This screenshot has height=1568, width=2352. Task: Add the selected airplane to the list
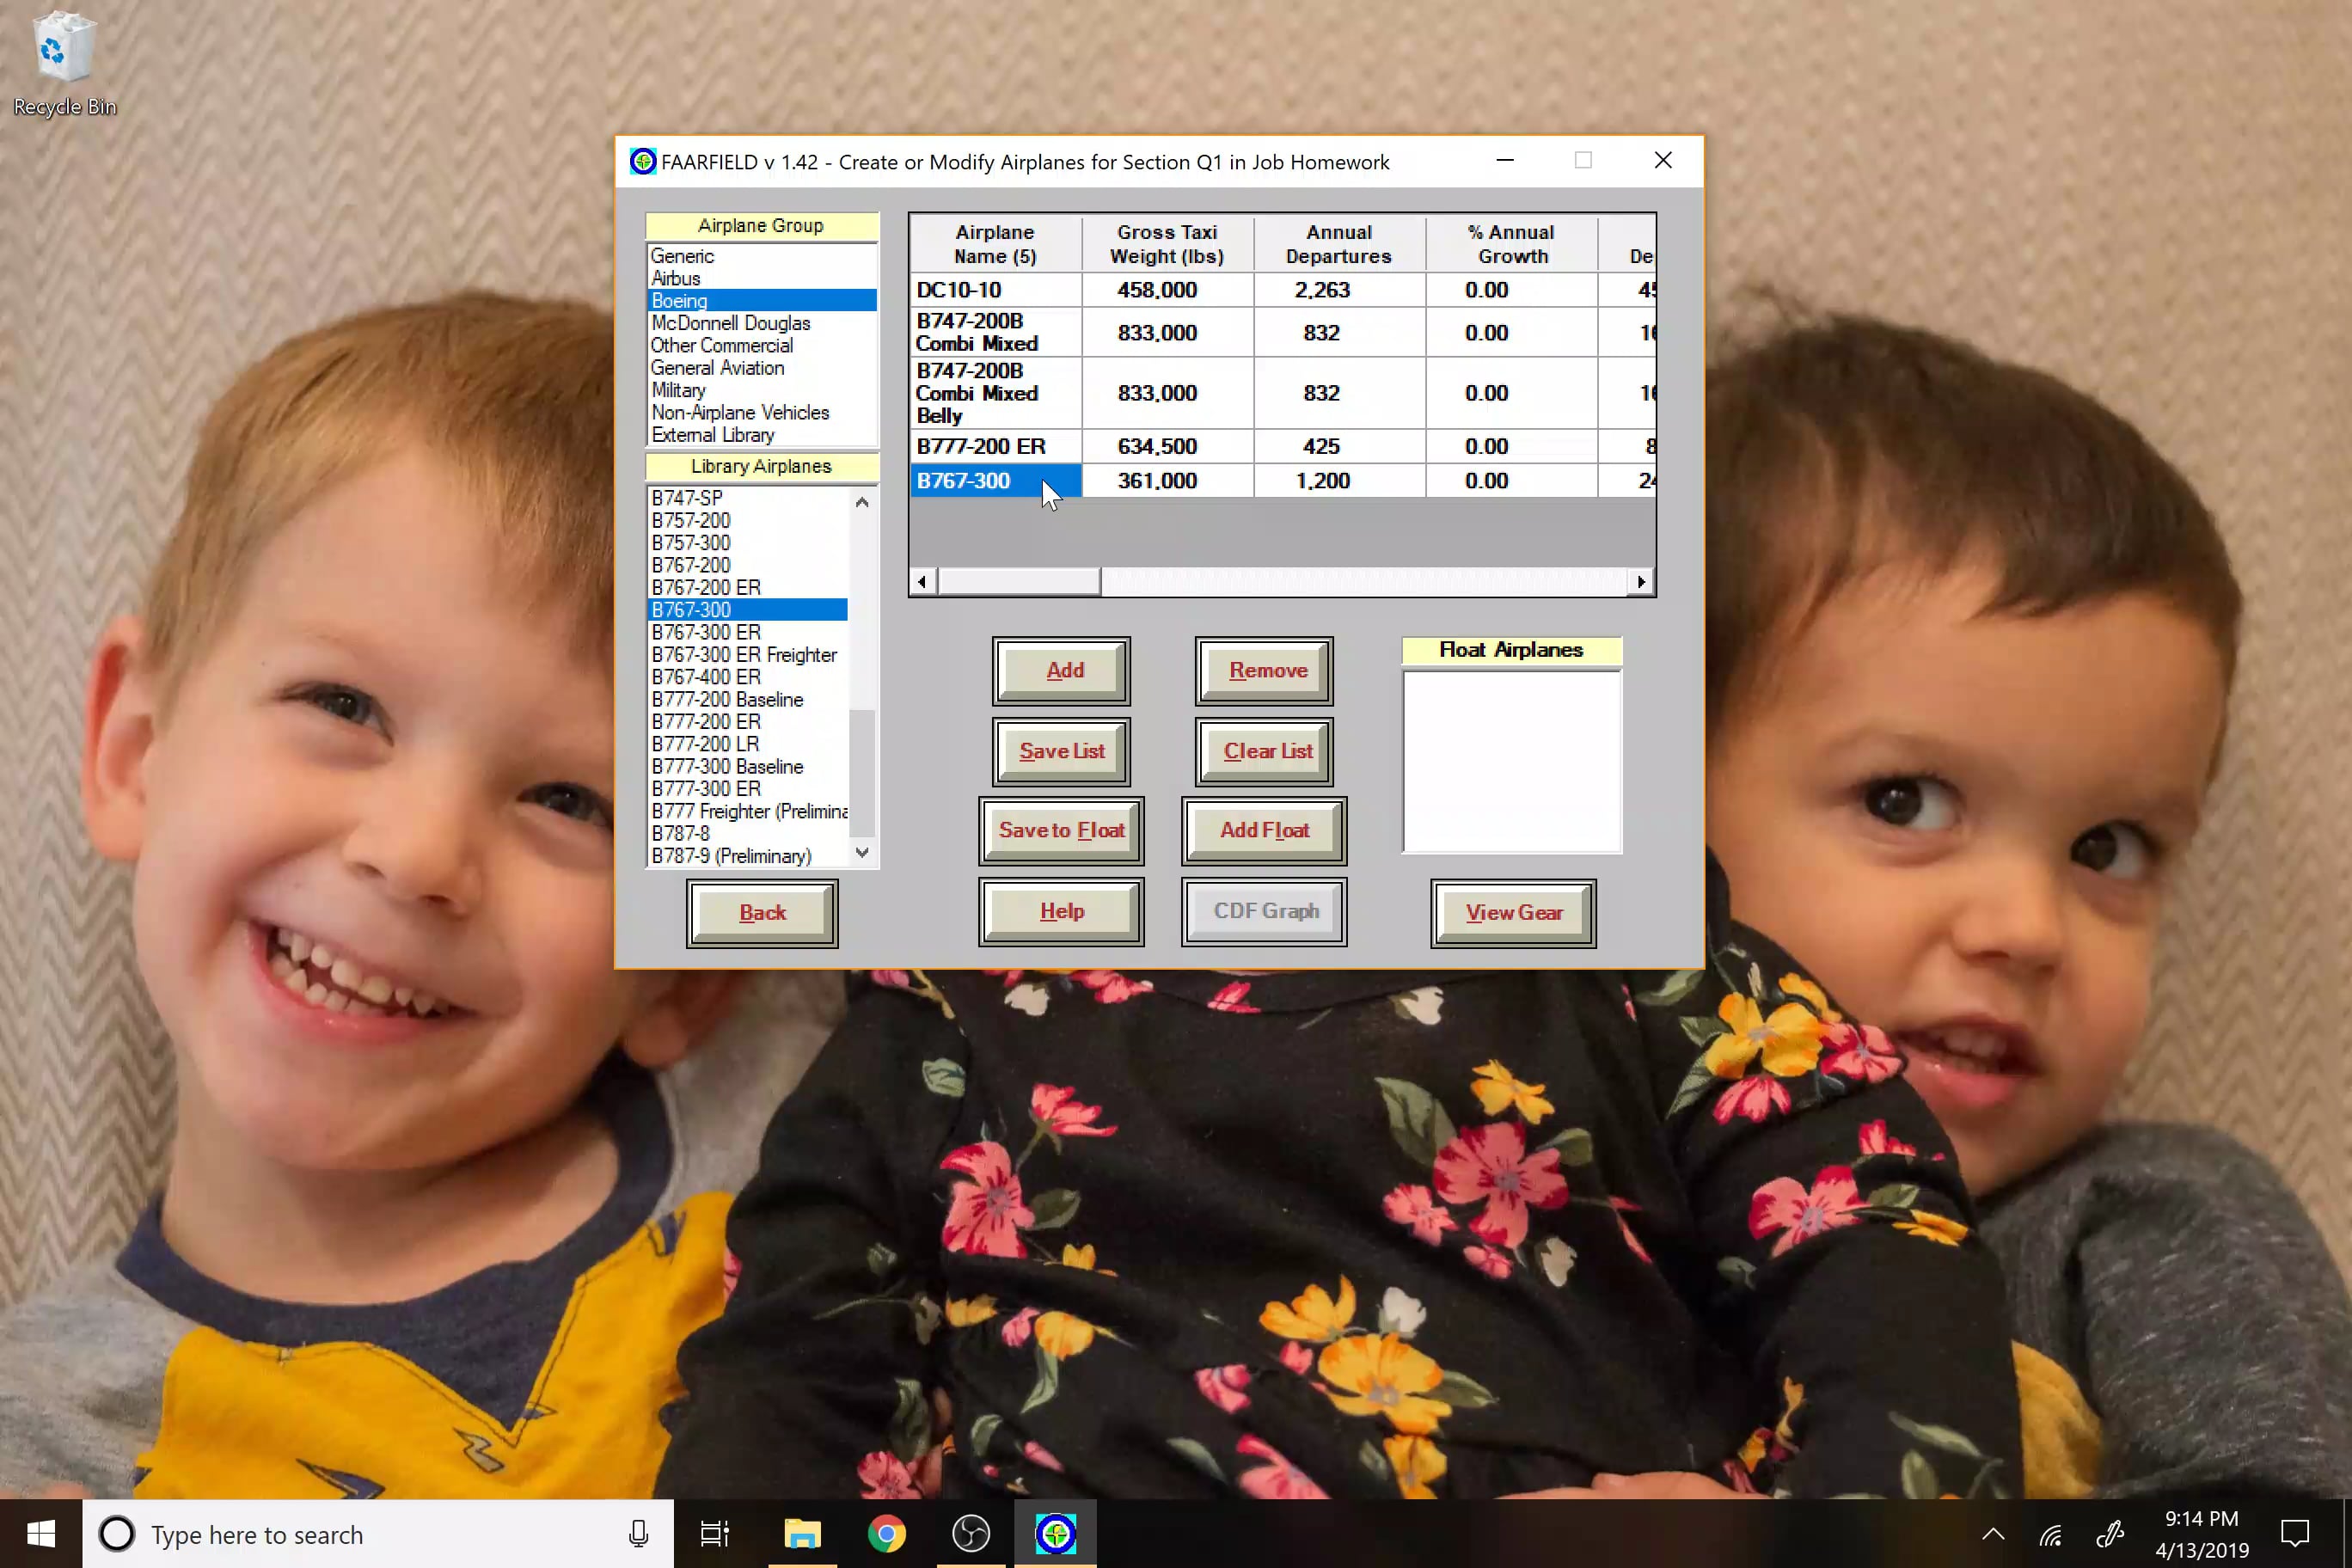coord(1061,670)
